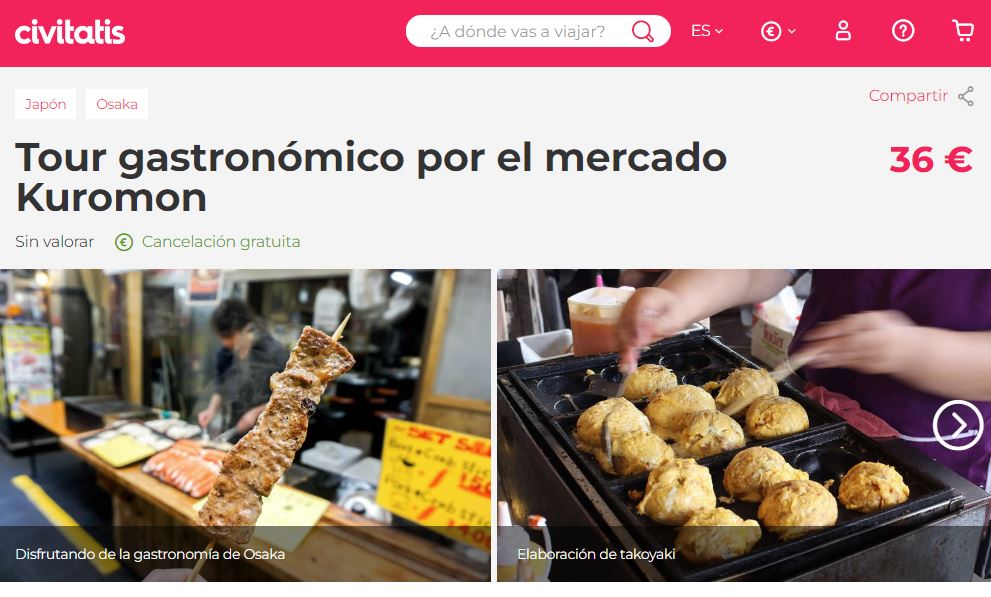Select the Japón breadcrumb tag
Image resolution: width=991 pixels, height=597 pixels.
(46, 104)
